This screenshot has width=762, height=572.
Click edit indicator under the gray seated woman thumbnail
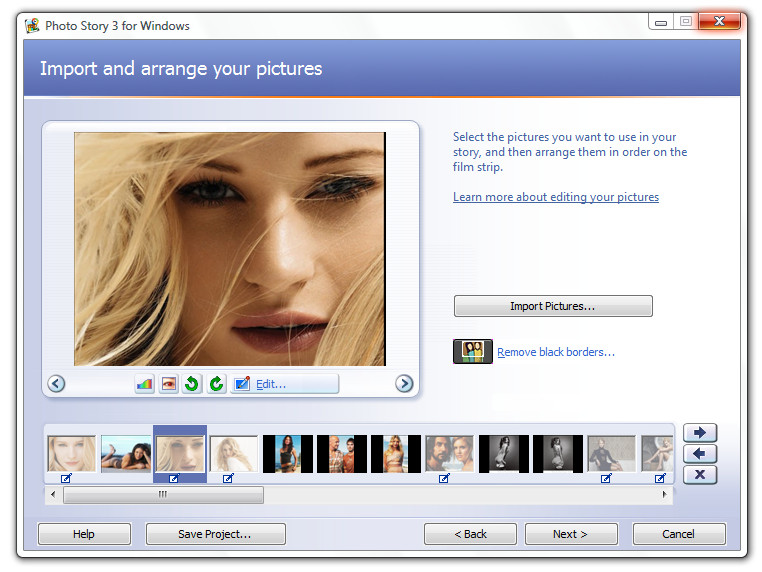click(x=606, y=479)
